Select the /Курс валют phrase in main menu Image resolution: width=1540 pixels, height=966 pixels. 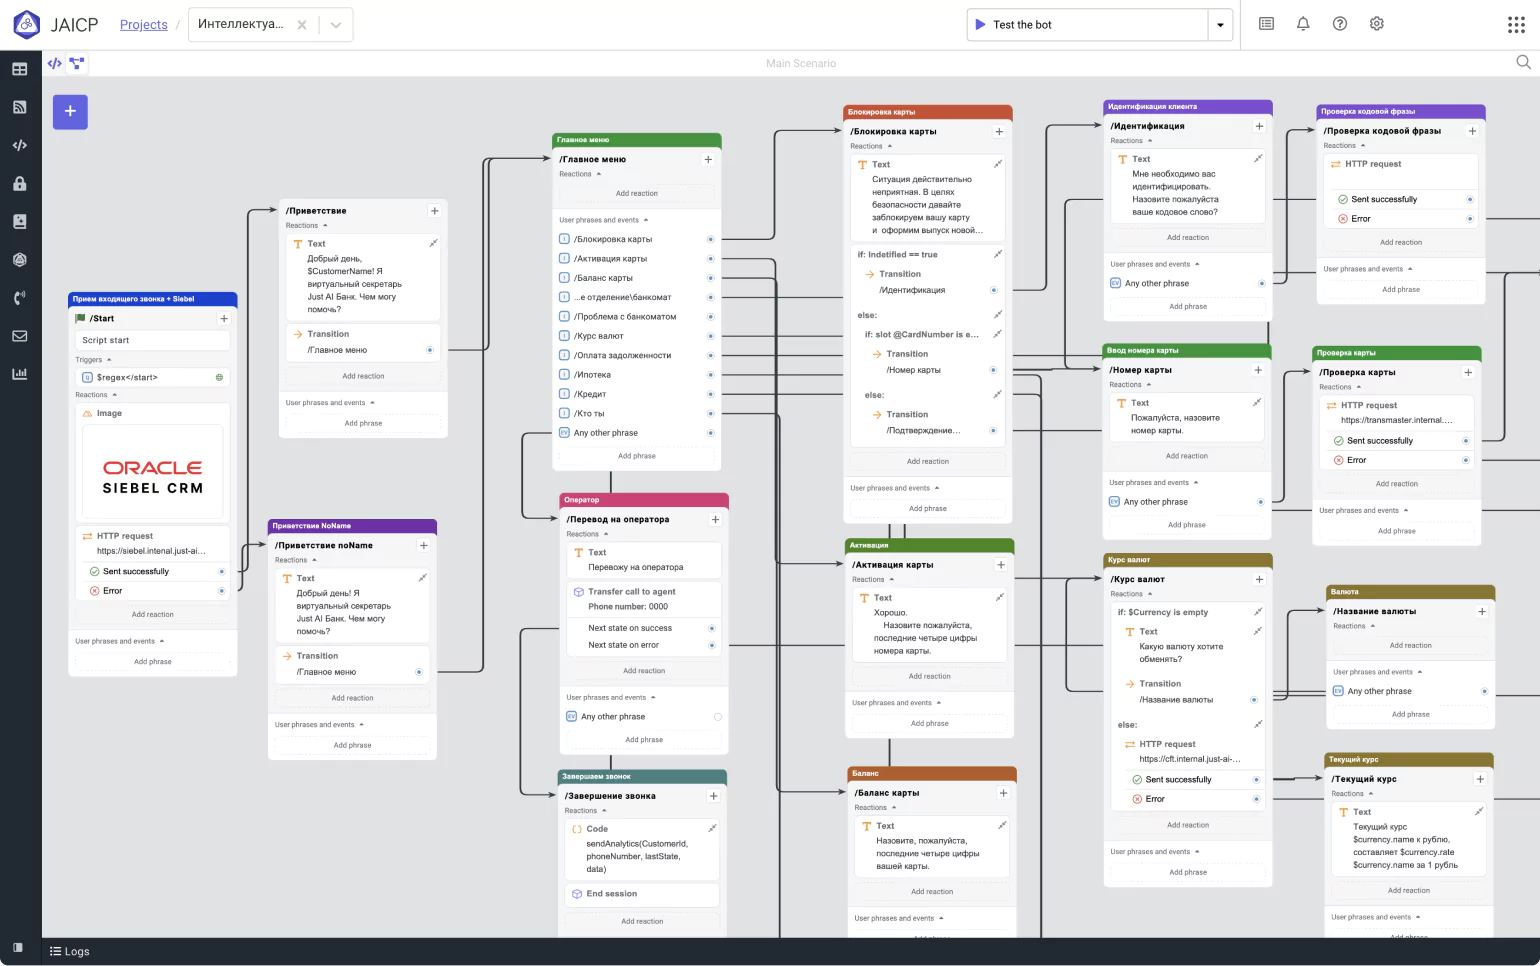(x=598, y=336)
